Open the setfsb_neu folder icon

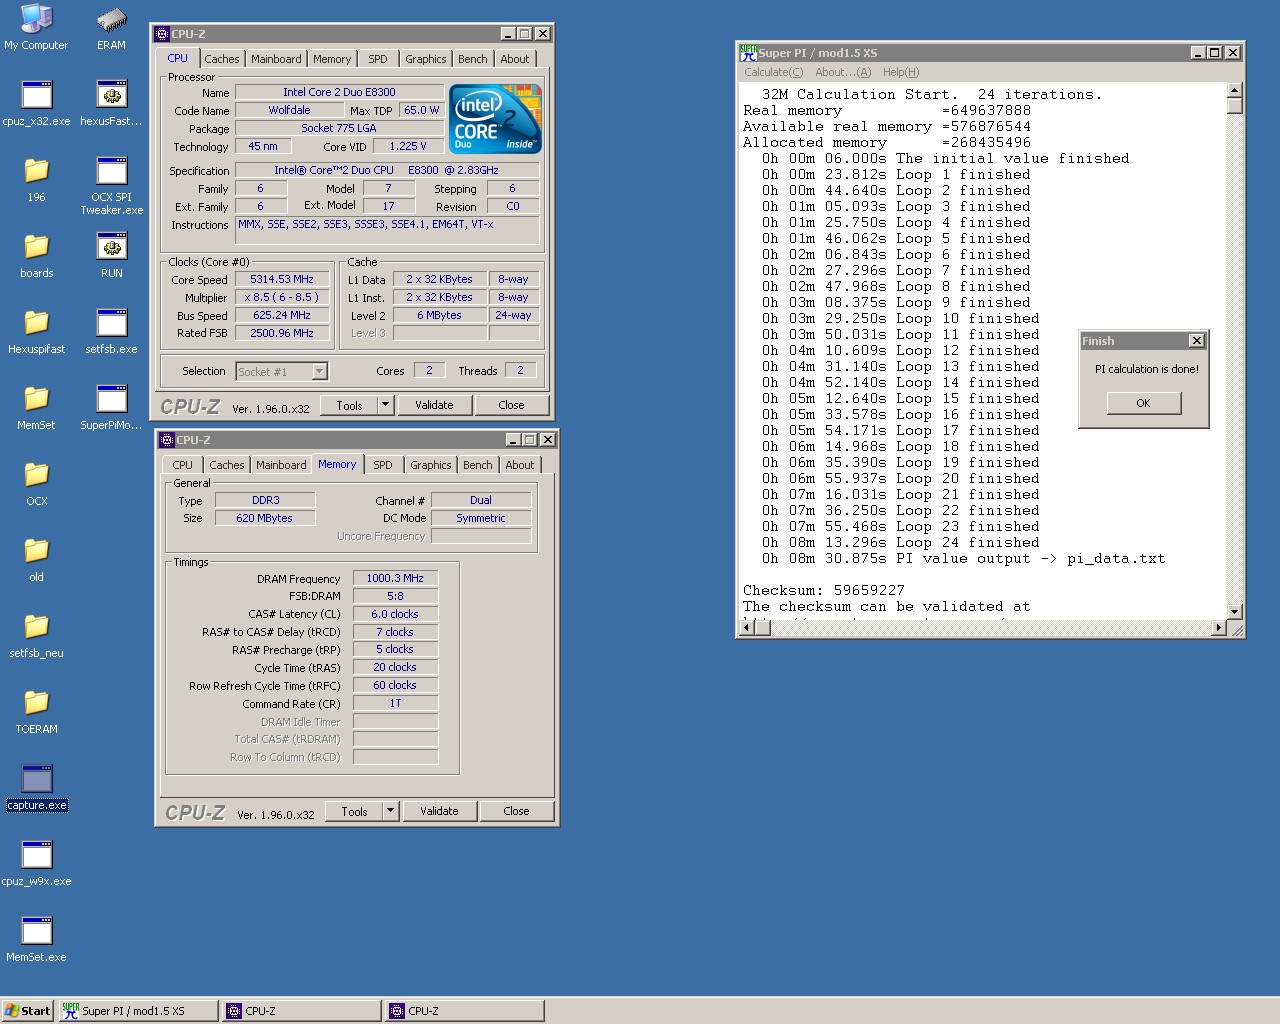coord(36,636)
